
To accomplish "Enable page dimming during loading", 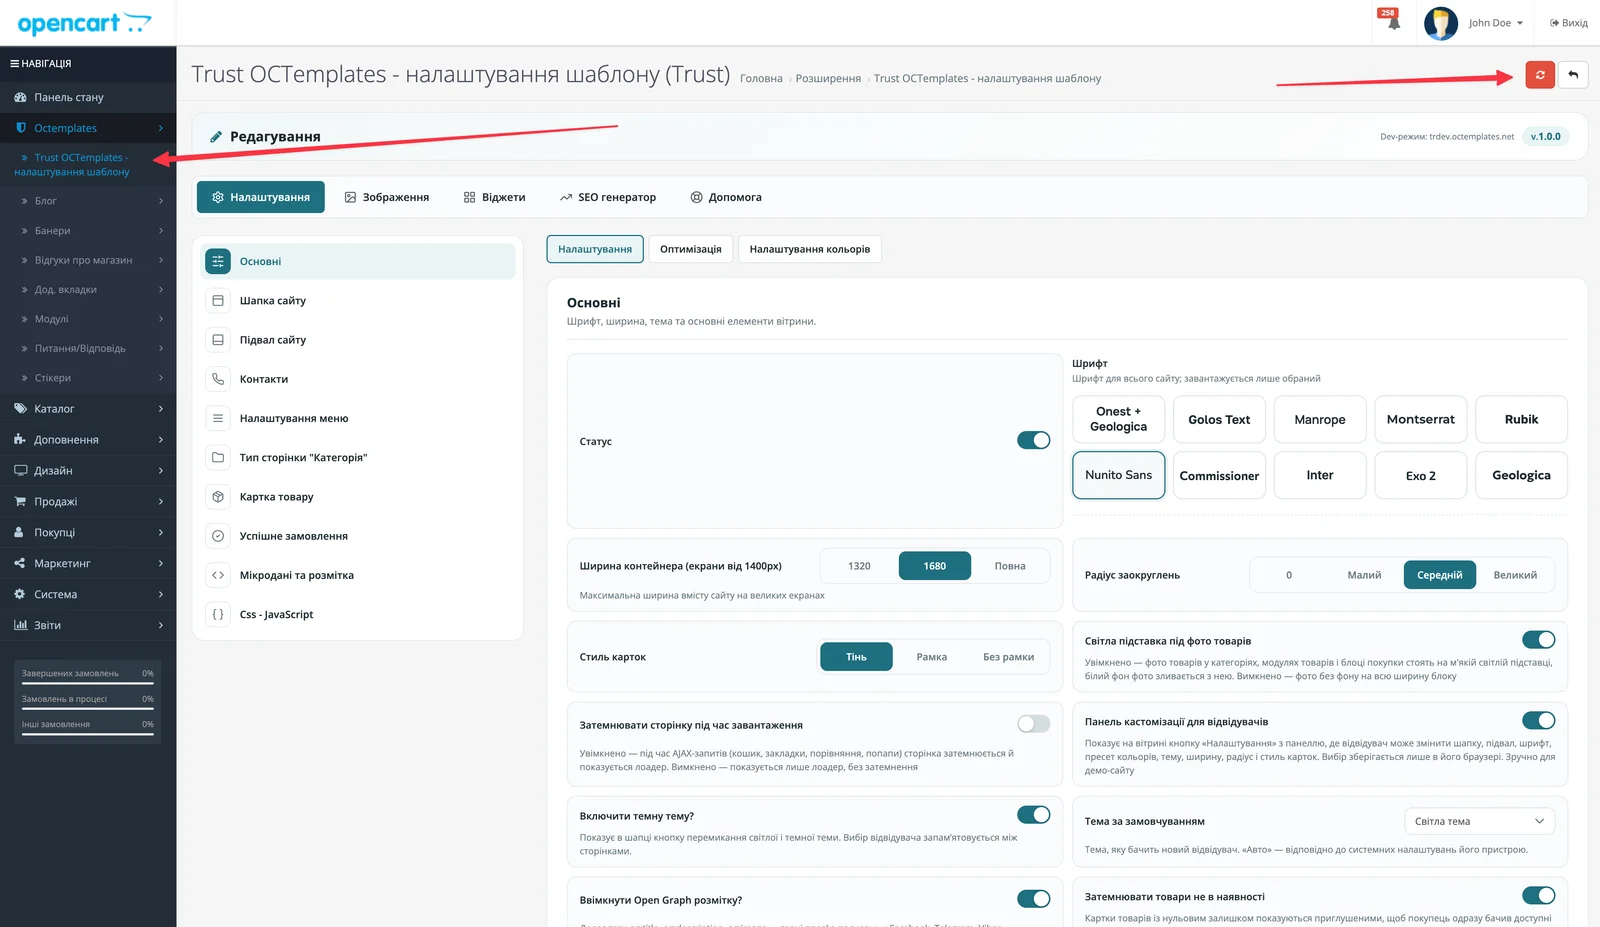I will tap(1033, 724).
